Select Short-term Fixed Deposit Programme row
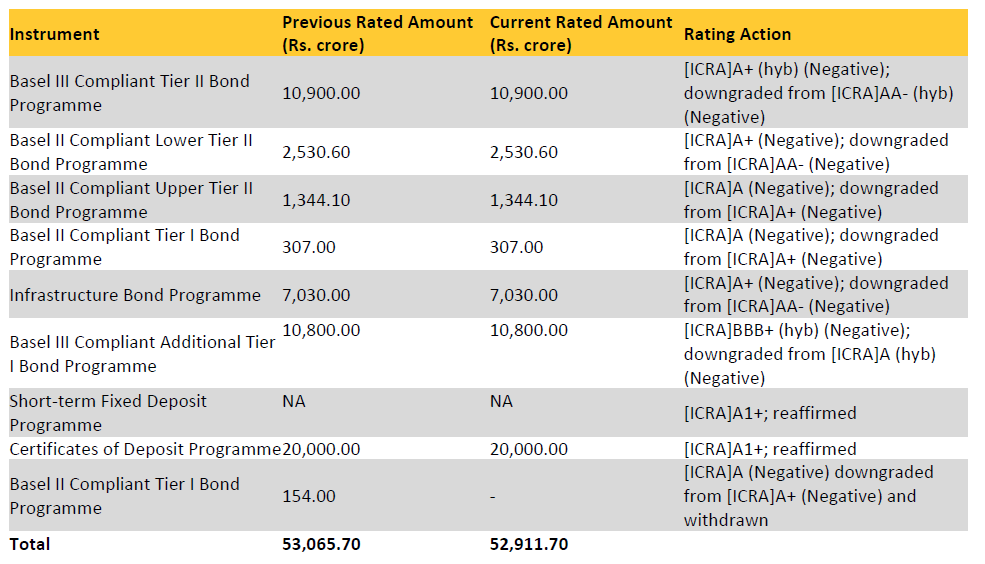This screenshot has width=985, height=564. click(x=108, y=413)
